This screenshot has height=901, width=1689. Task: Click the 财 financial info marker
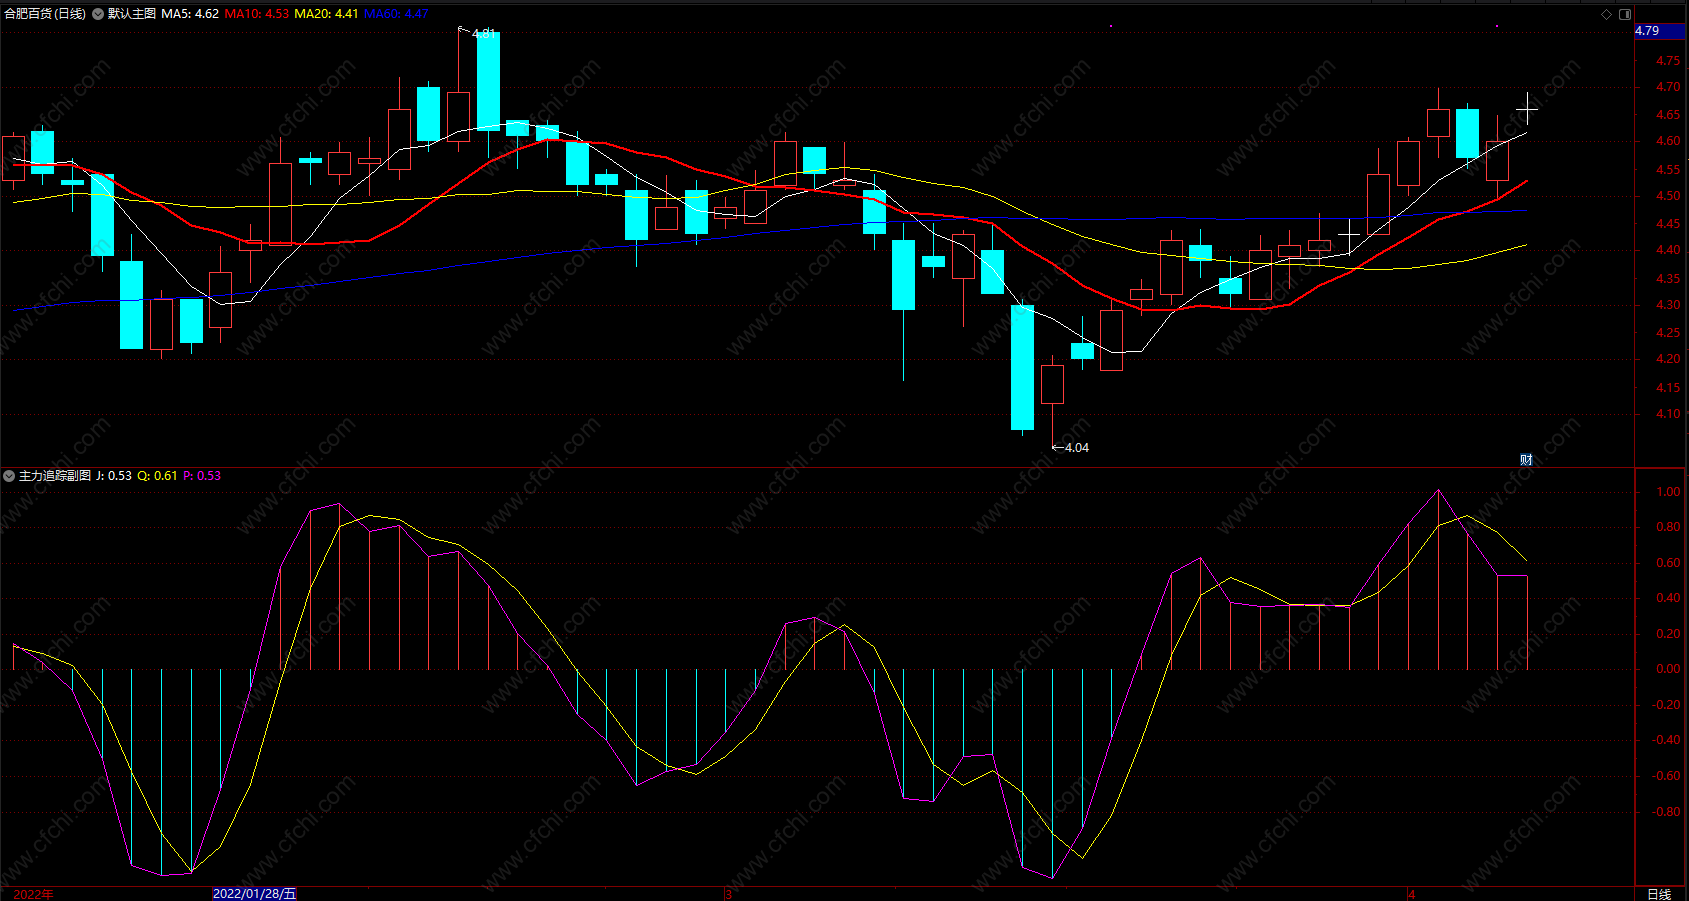1526,460
